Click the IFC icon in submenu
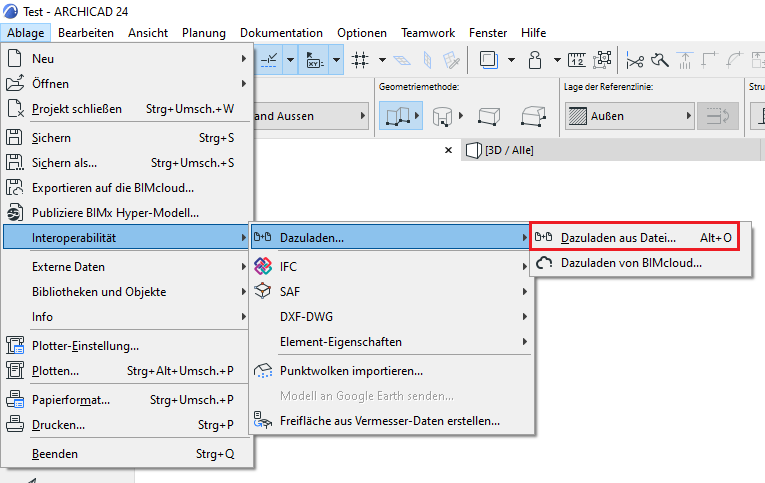Screen dimensions: 765x483 click(263, 266)
